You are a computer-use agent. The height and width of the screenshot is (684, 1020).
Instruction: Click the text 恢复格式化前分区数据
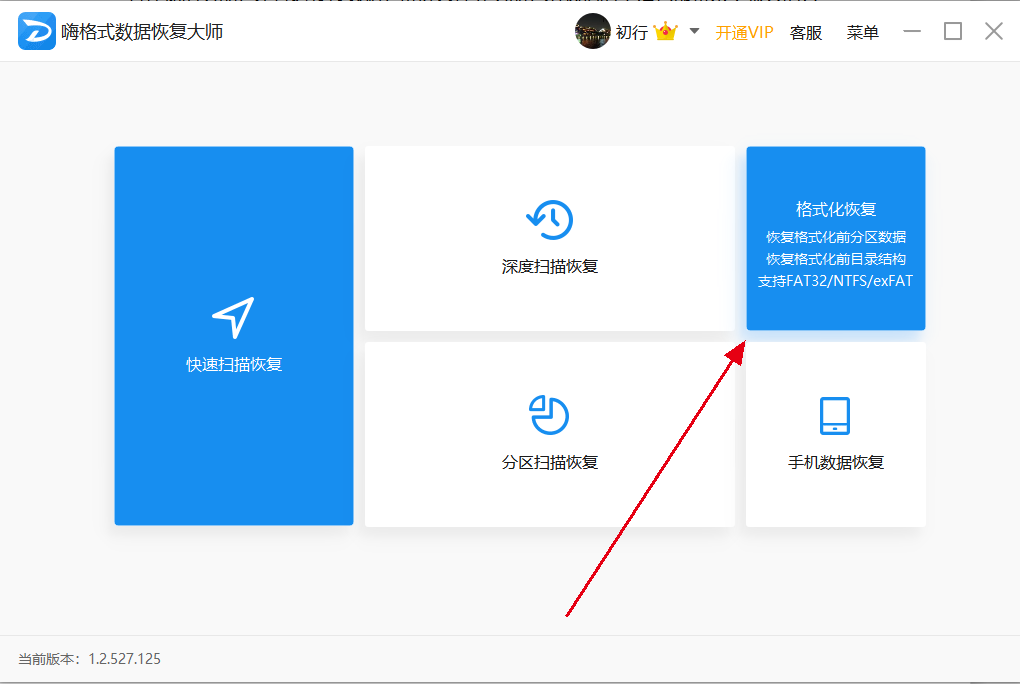836,237
